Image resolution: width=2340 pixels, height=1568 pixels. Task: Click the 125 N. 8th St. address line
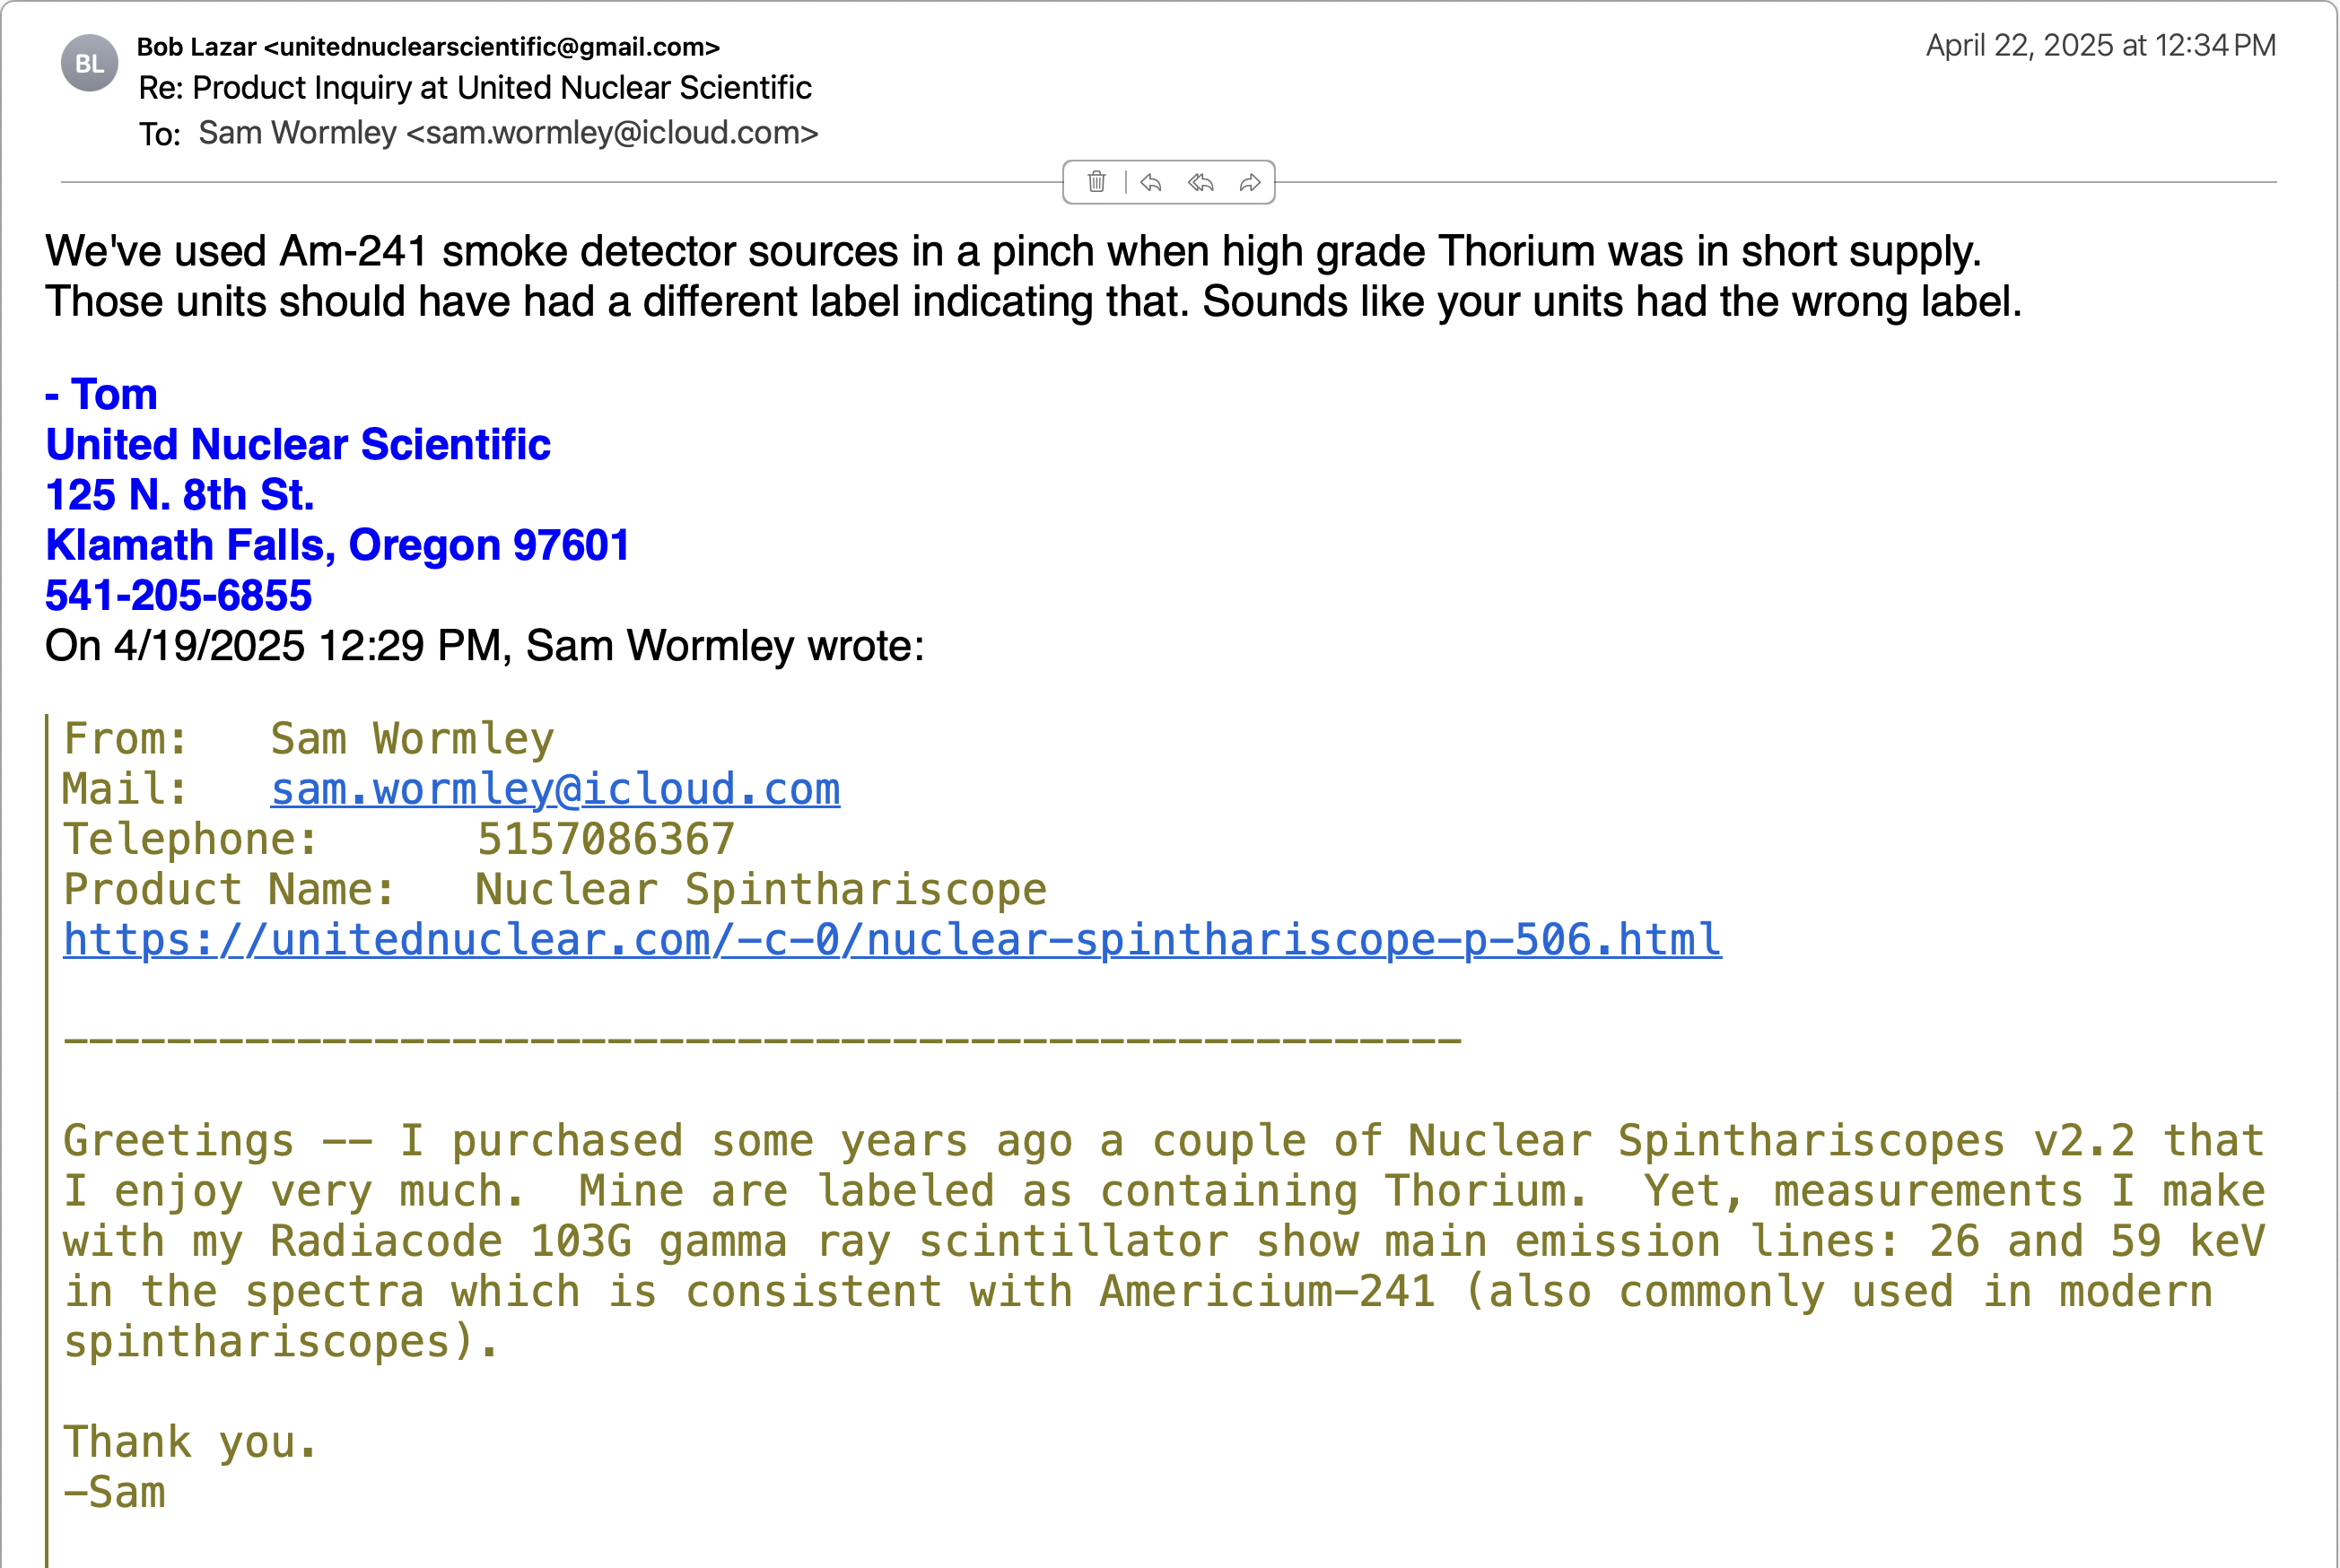(x=180, y=495)
